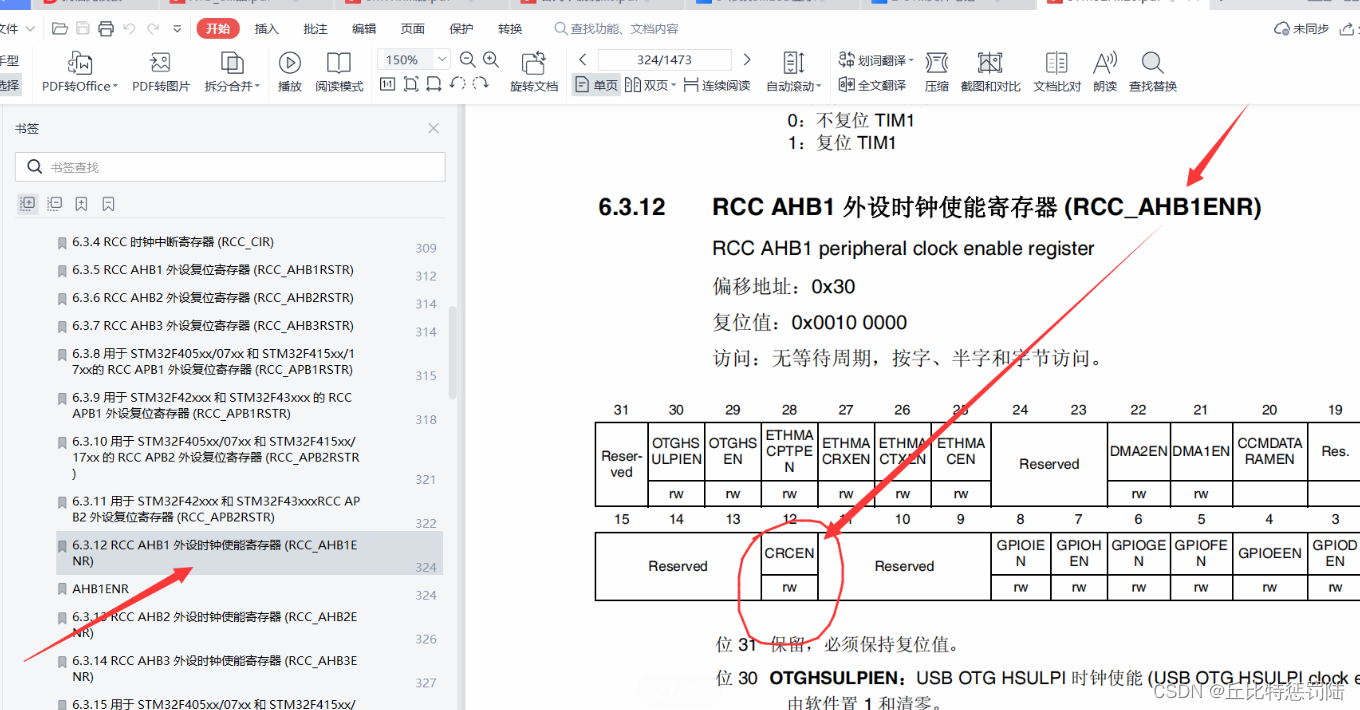
Task: Click expand all bookmarks icon
Action: pyautogui.click(x=28, y=203)
